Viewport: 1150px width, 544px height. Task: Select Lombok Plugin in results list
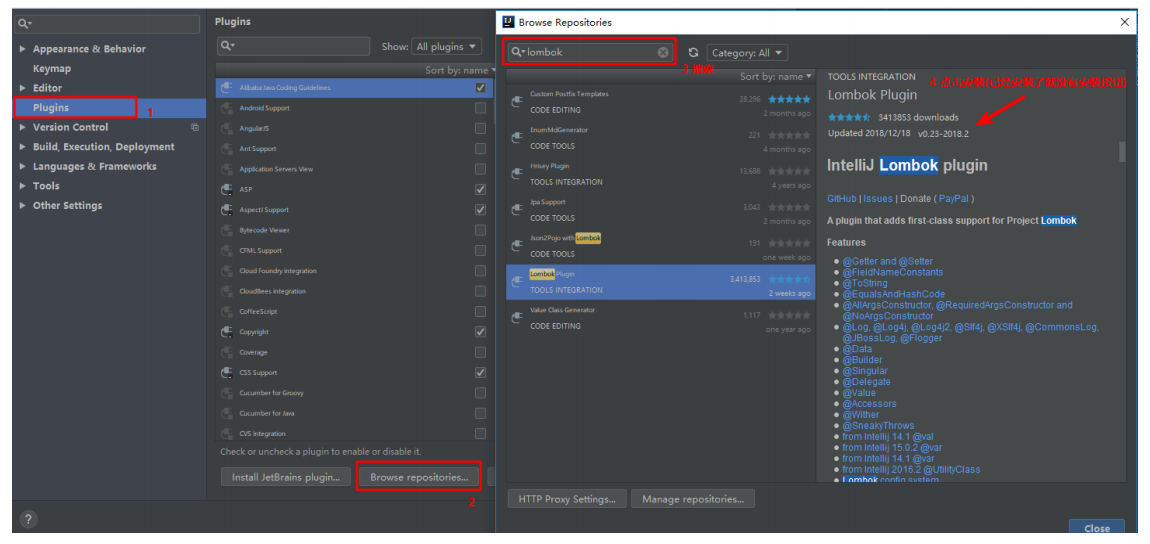661,282
